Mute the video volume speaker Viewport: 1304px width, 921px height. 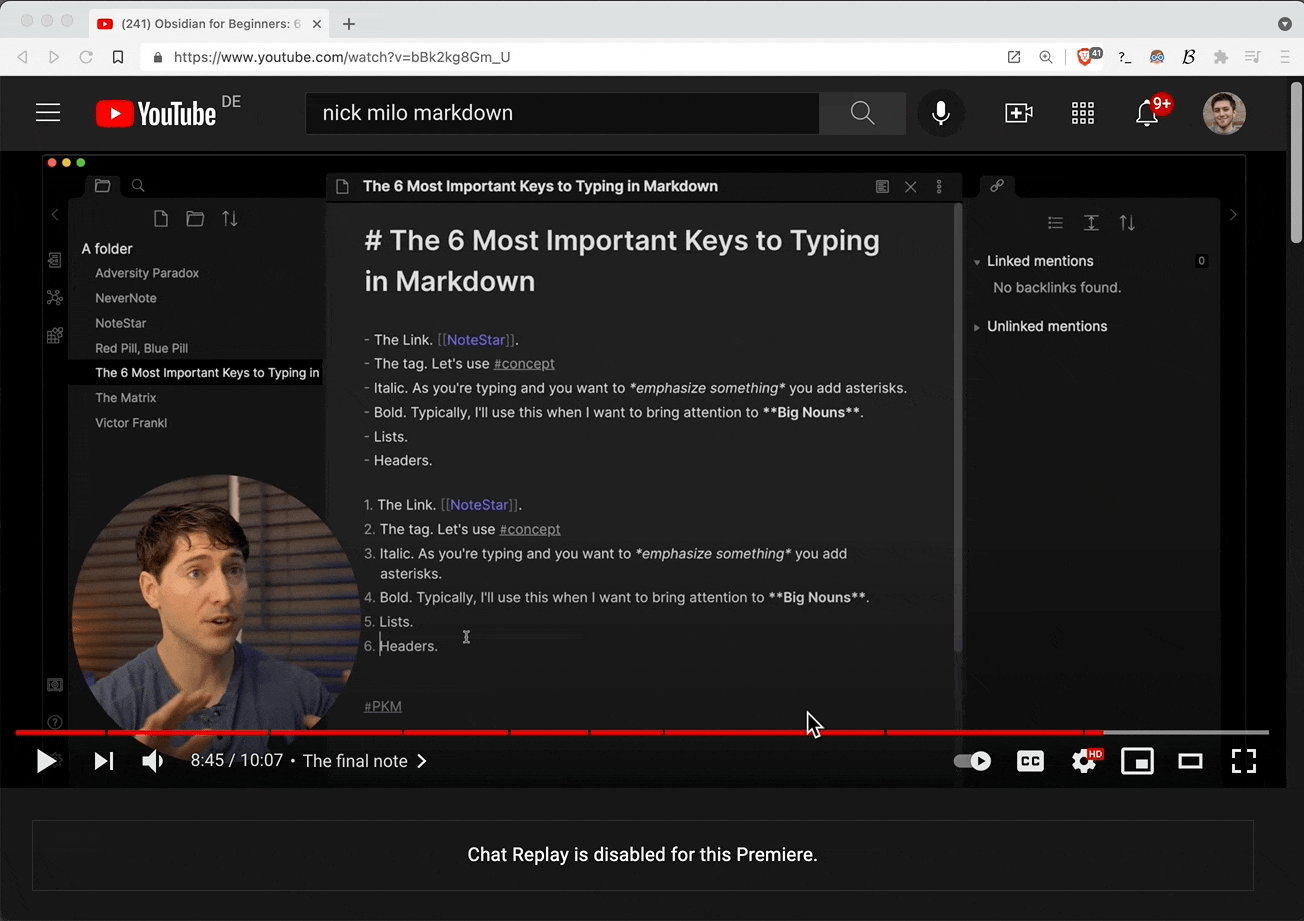pyautogui.click(x=153, y=761)
